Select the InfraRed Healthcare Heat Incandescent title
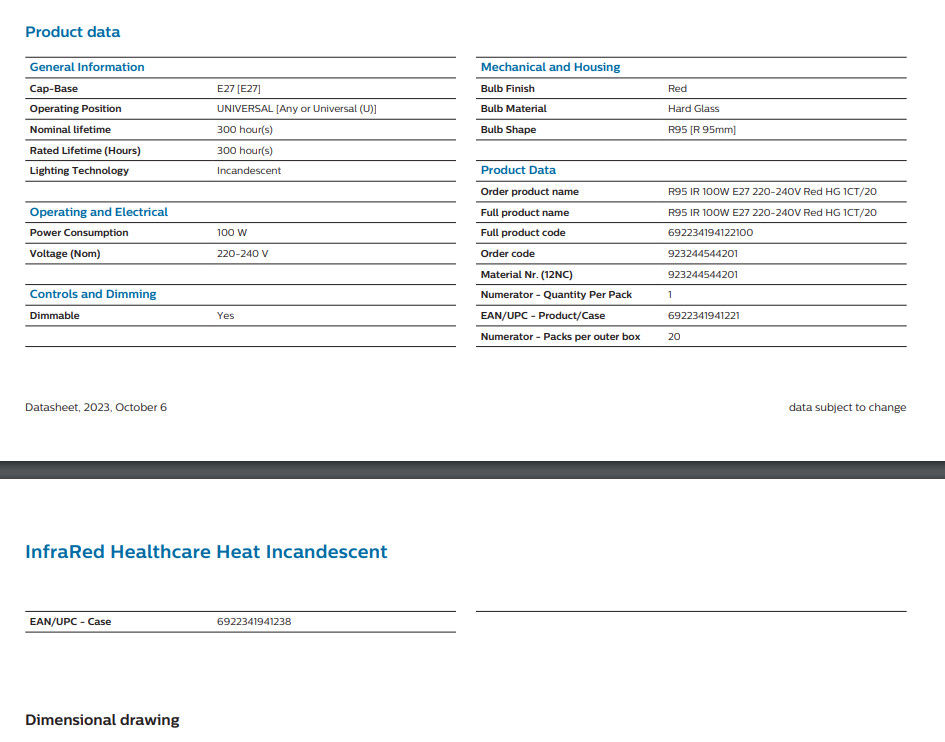This screenshot has height=742, width=945. (x=206, y=552)
